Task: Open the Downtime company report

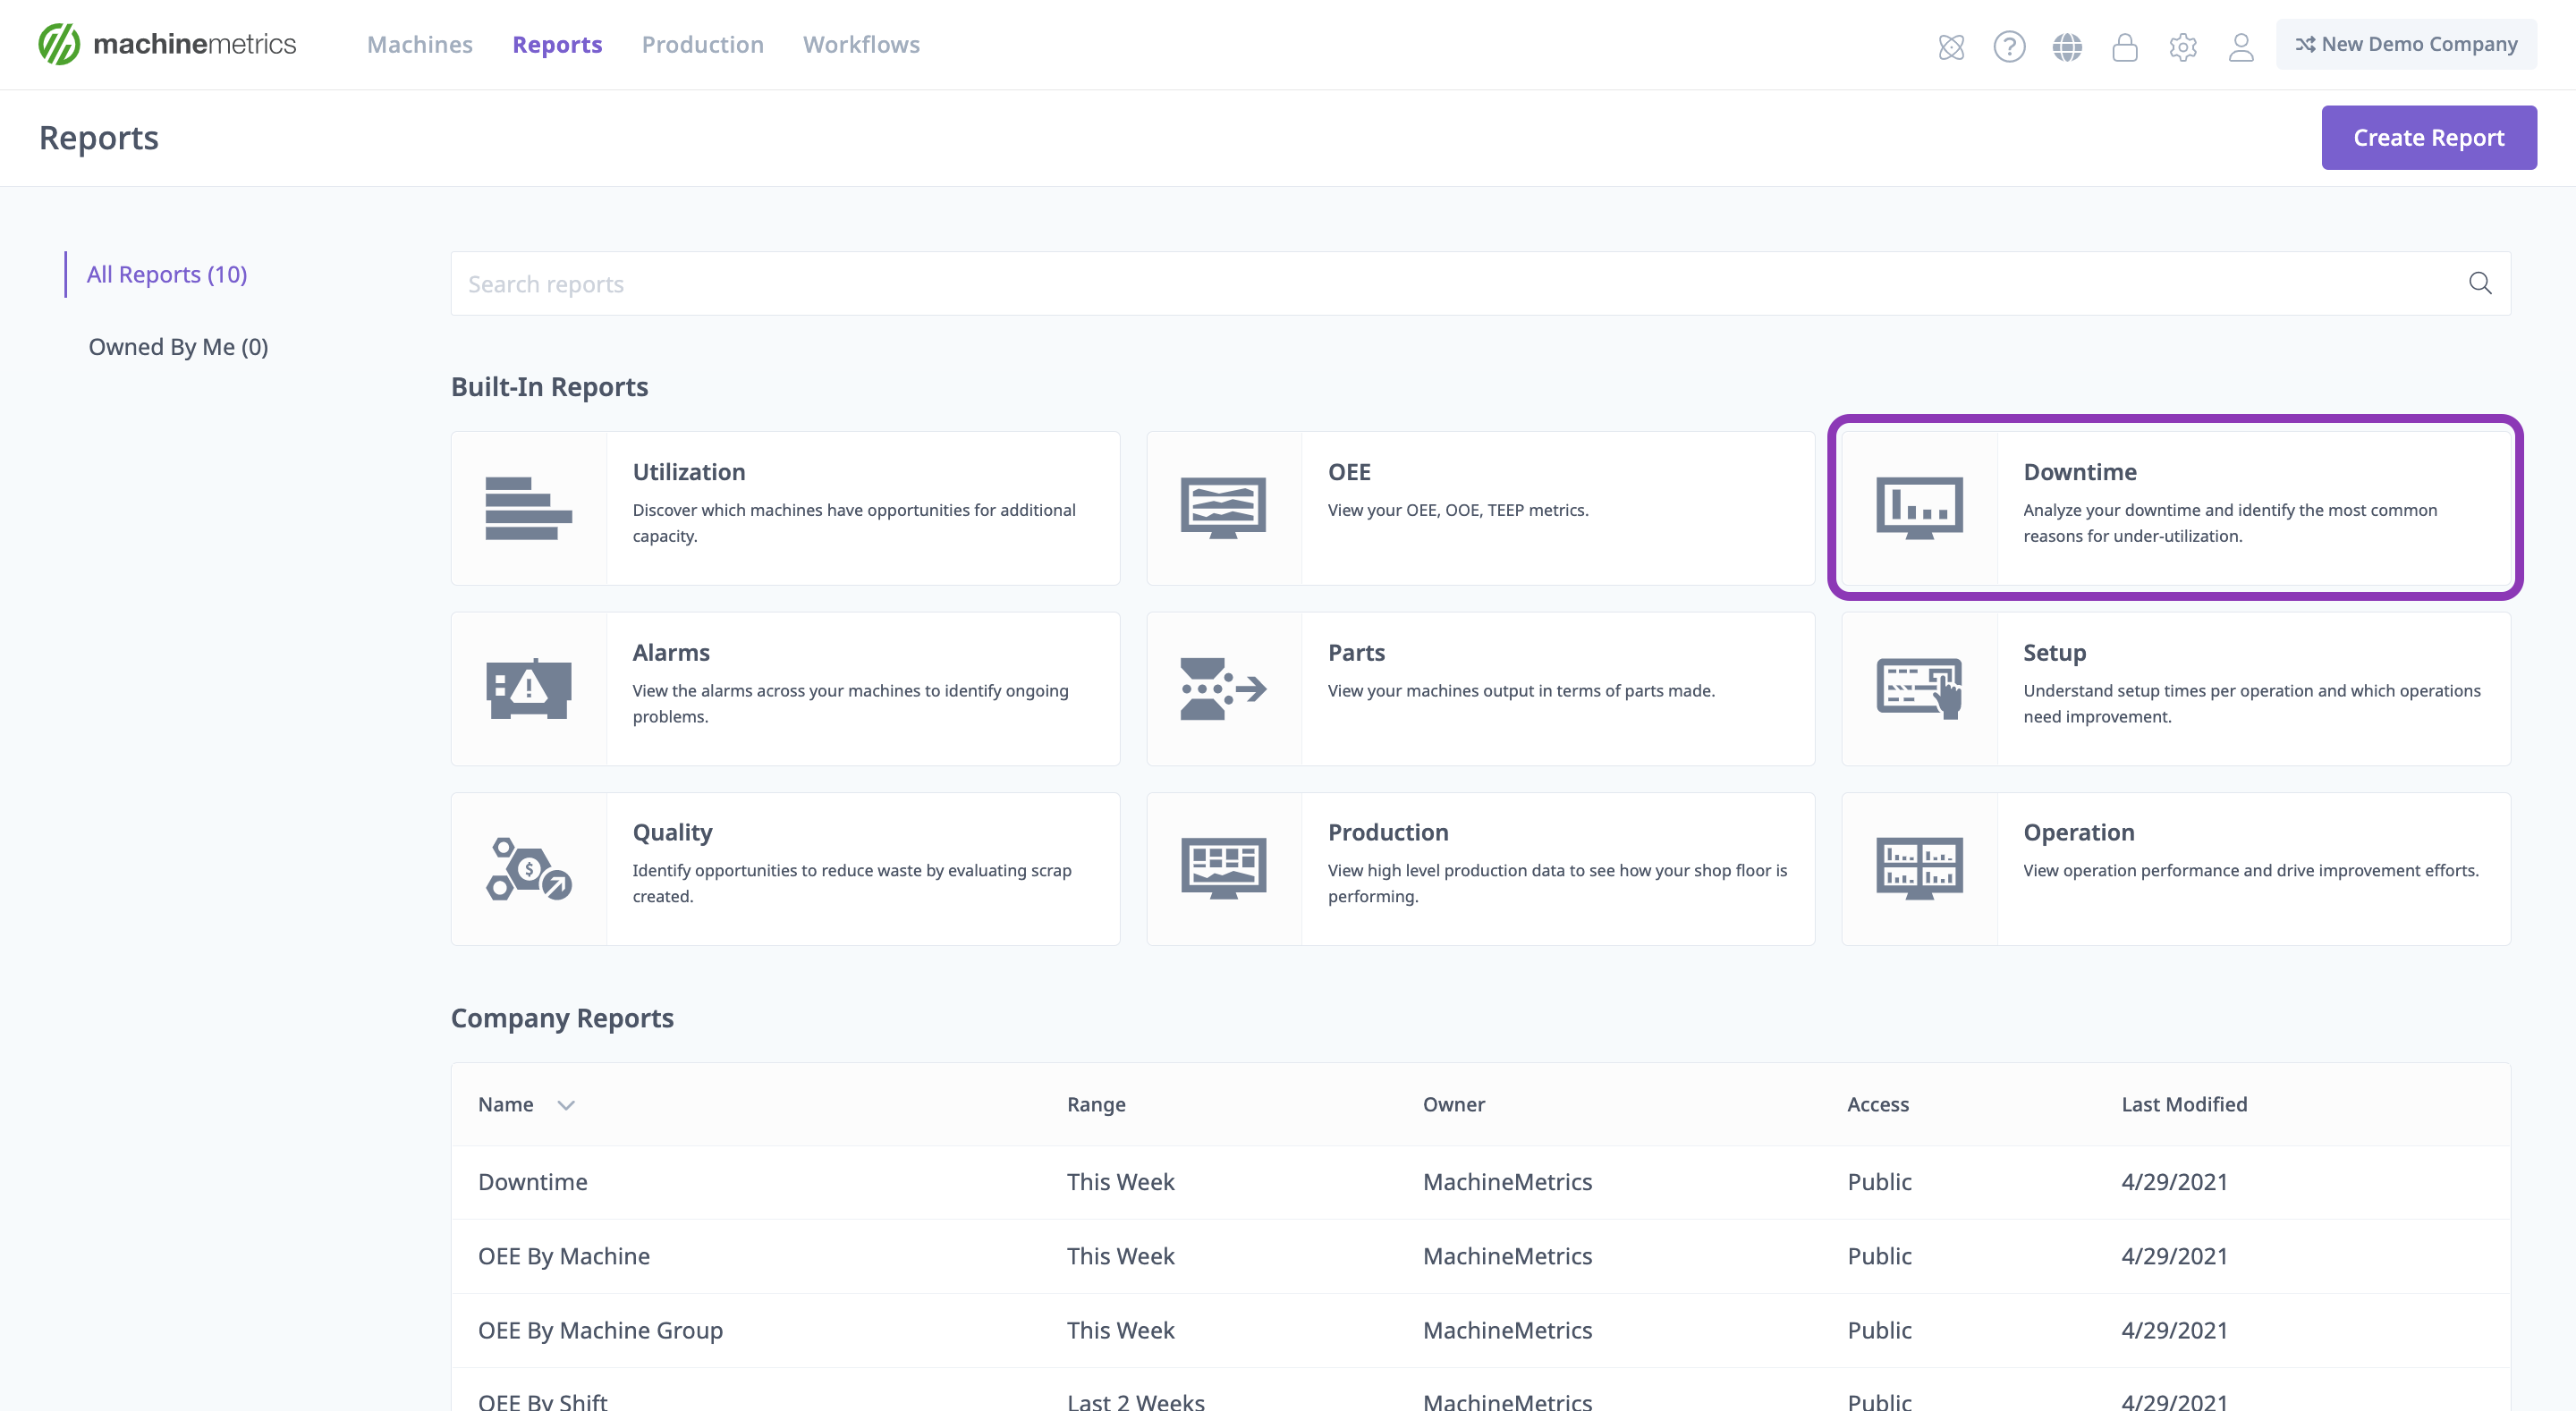Action: pos(532,1181)
